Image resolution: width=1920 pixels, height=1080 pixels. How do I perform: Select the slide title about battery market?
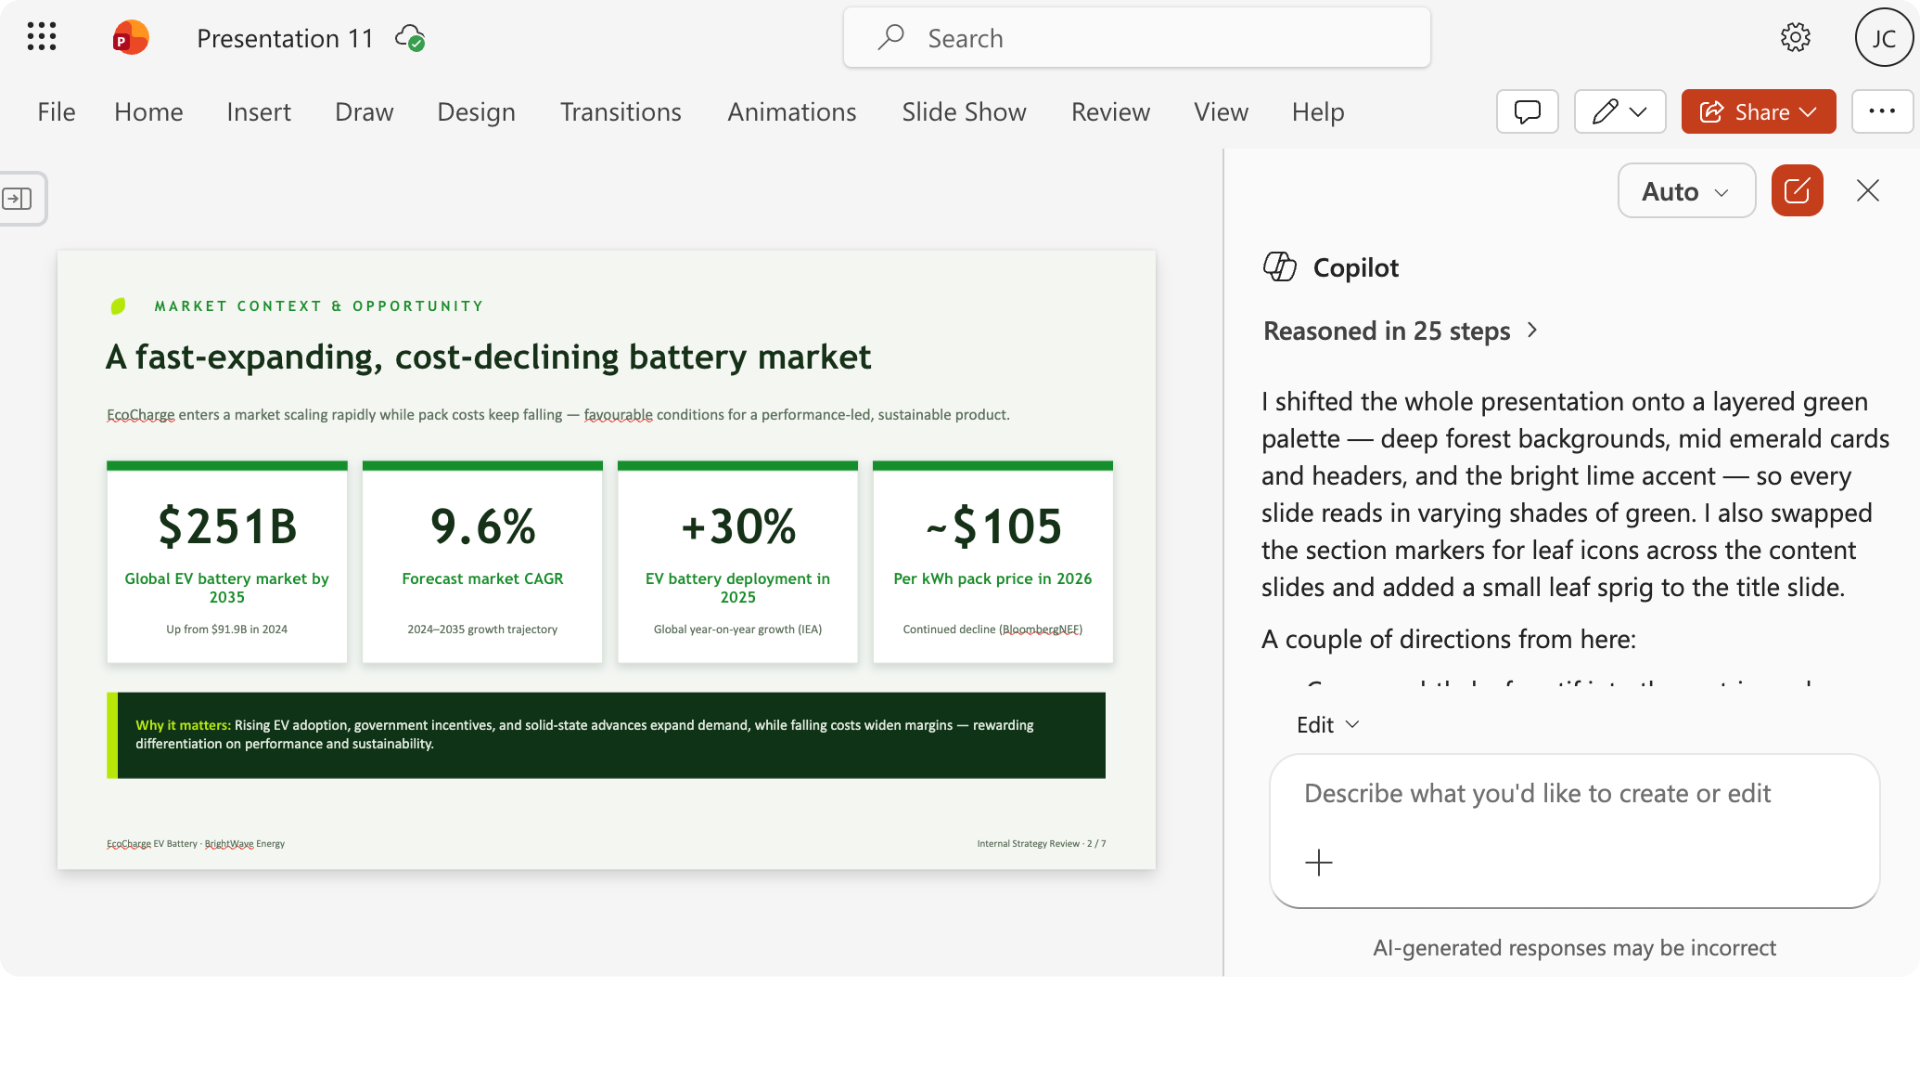click(488, 357)
